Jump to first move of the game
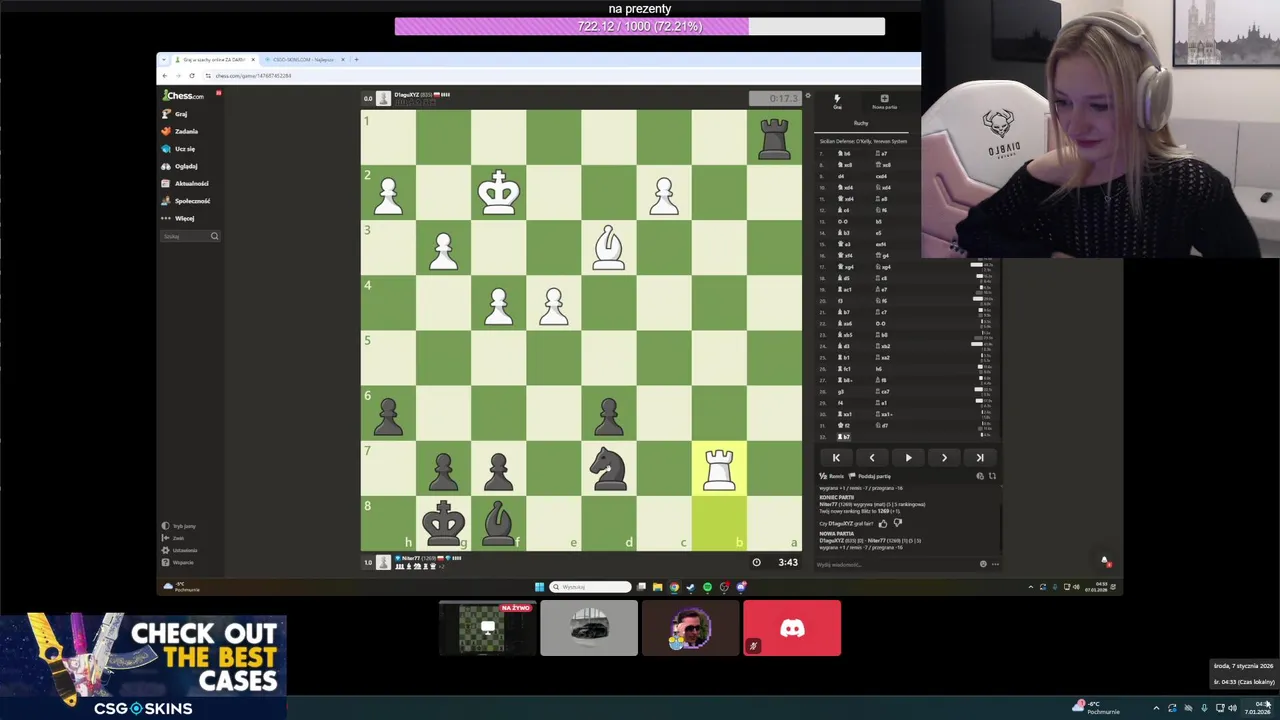Screen dimensions: 1280x720 tap(836, 457)
